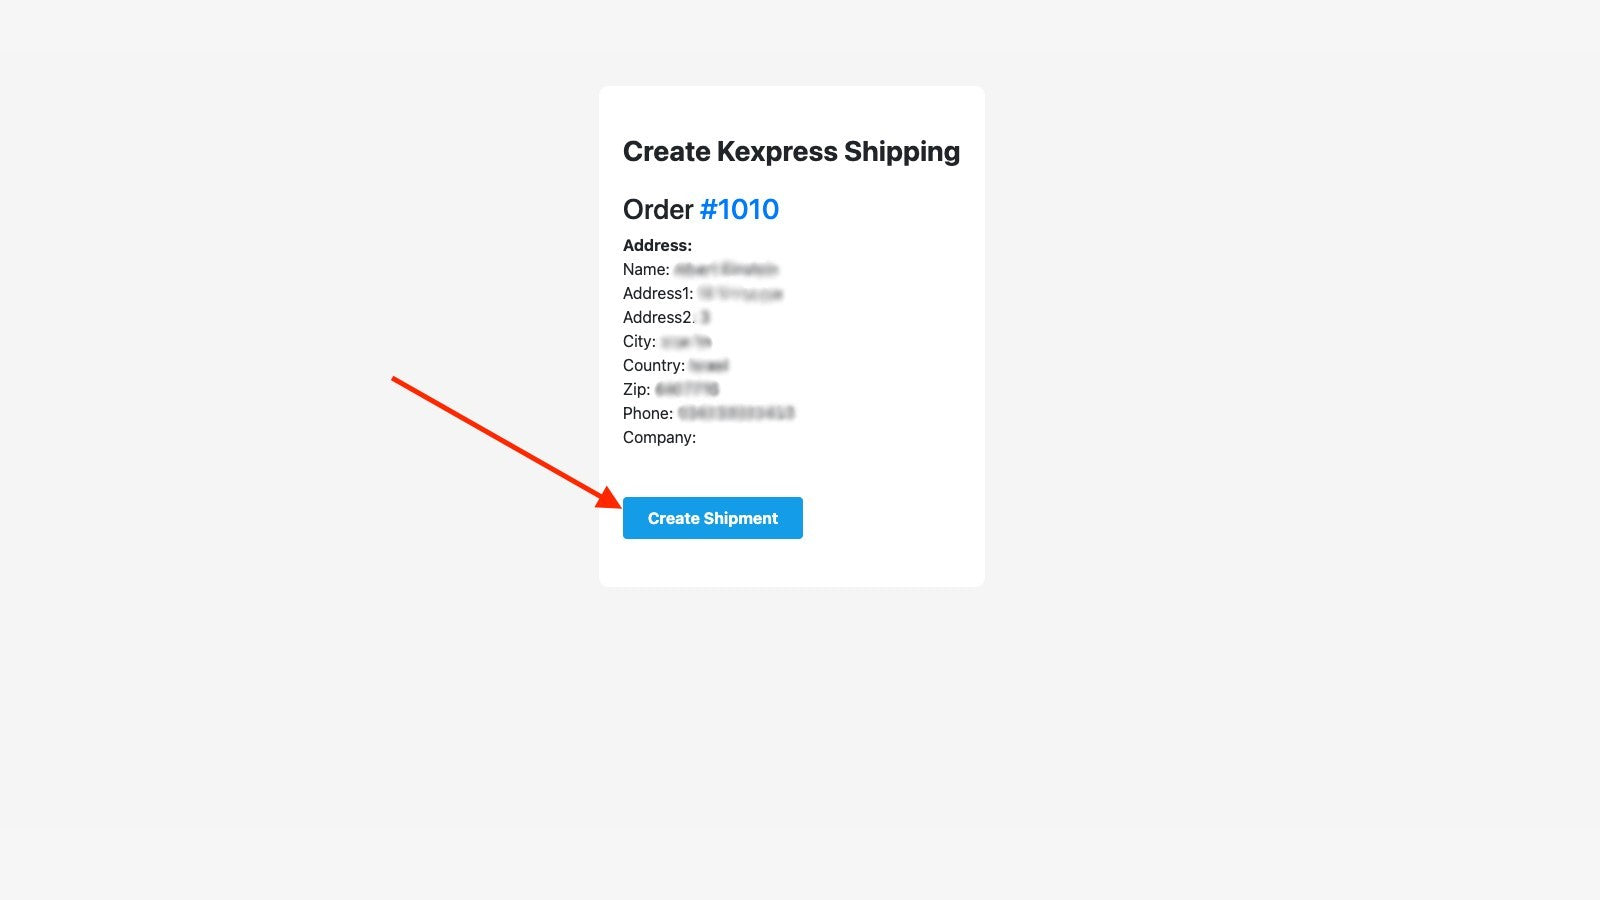
Task: Select the Order label text
Action: tap(657, 210)
